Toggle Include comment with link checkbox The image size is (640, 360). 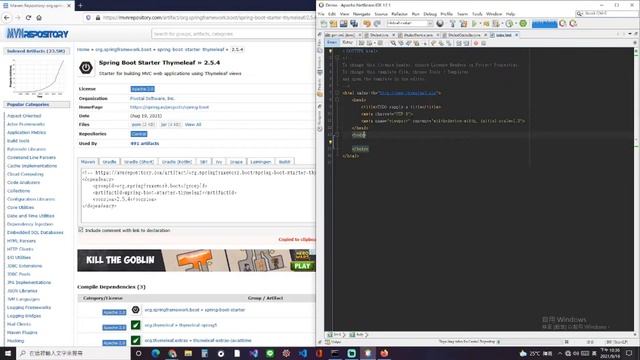(81, 230)
